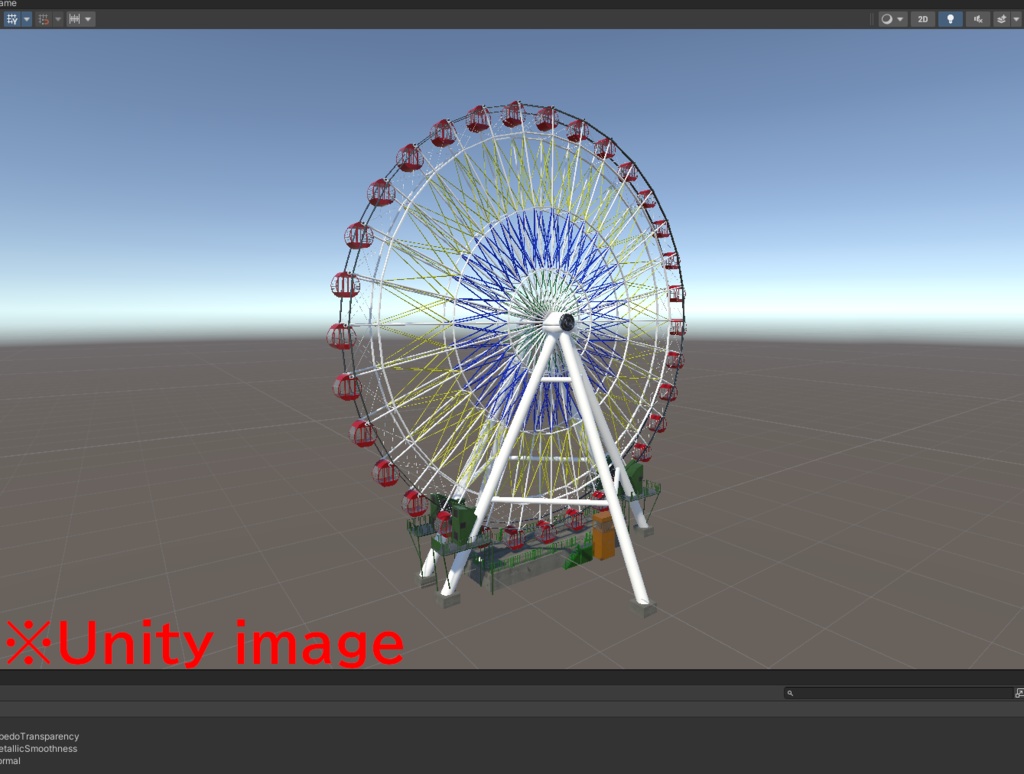Open the grid options dropdown arrow

[26, 18]
